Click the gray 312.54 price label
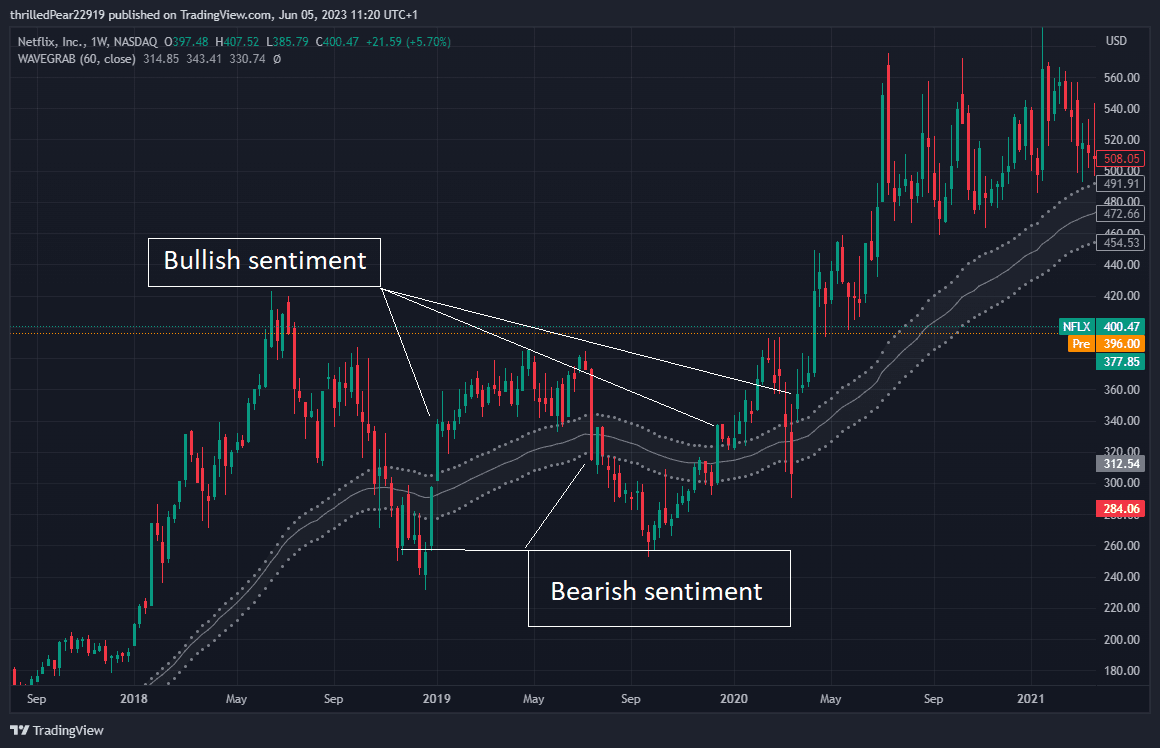Screen dimensions: 1160x748 pyautogui.click(x=1121, y=464)
